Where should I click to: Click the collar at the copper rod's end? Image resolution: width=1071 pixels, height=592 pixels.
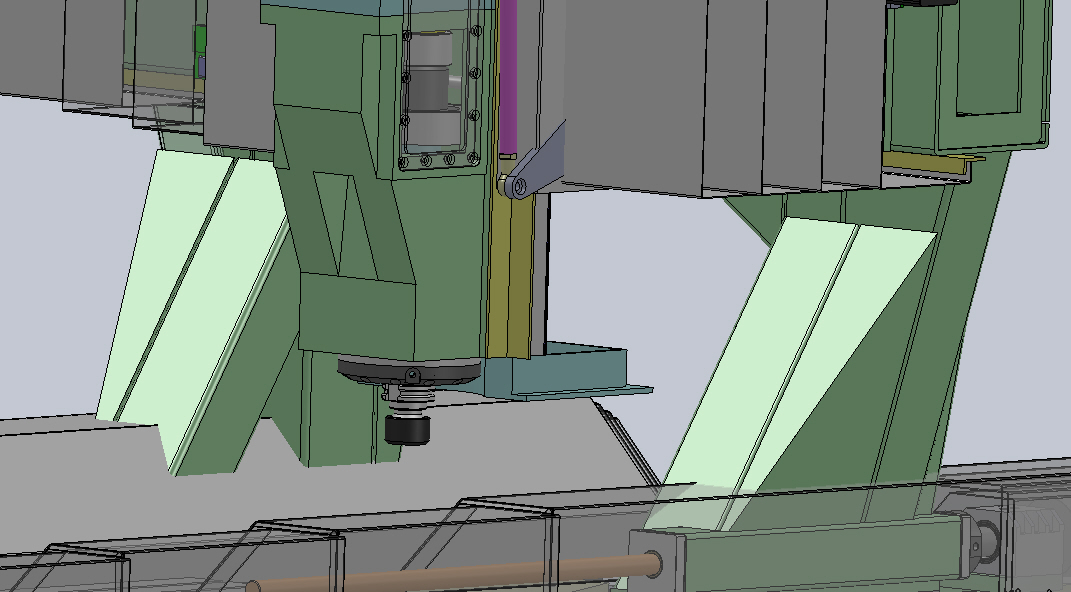(650, 564)
